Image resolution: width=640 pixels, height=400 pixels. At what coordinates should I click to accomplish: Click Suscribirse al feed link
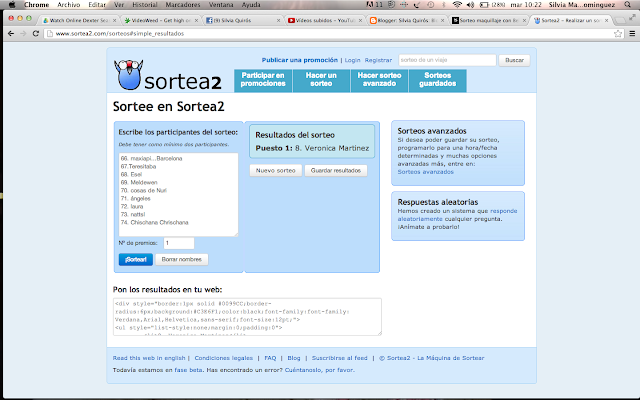click(340, 358)
